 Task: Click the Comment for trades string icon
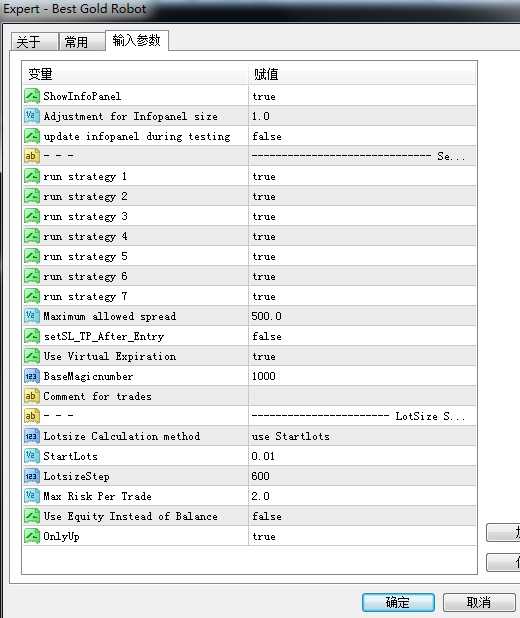[32, 396]
